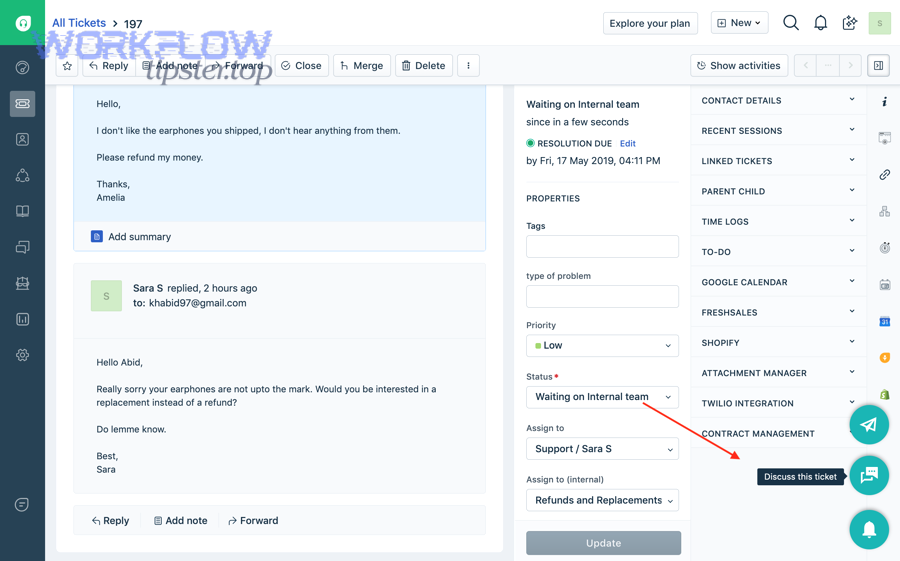The height and width of the screenshot is (561, 900).
Task: Open the user avatar S in top bar
Action: pyautogui.click(x=879, y=23)
